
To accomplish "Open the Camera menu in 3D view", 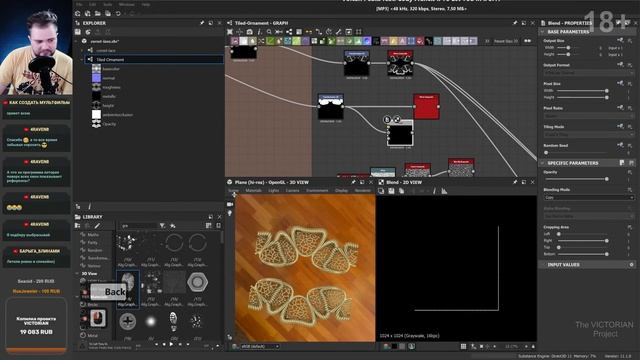I will pos(292,191).
